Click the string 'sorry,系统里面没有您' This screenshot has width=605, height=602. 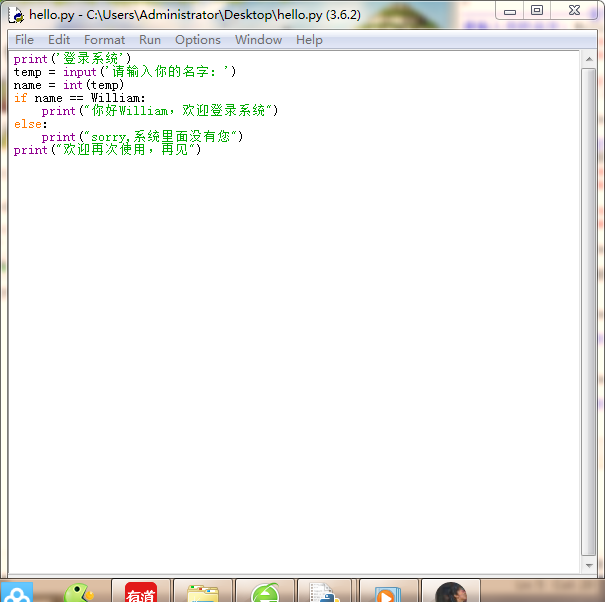(x=160, y=137)
